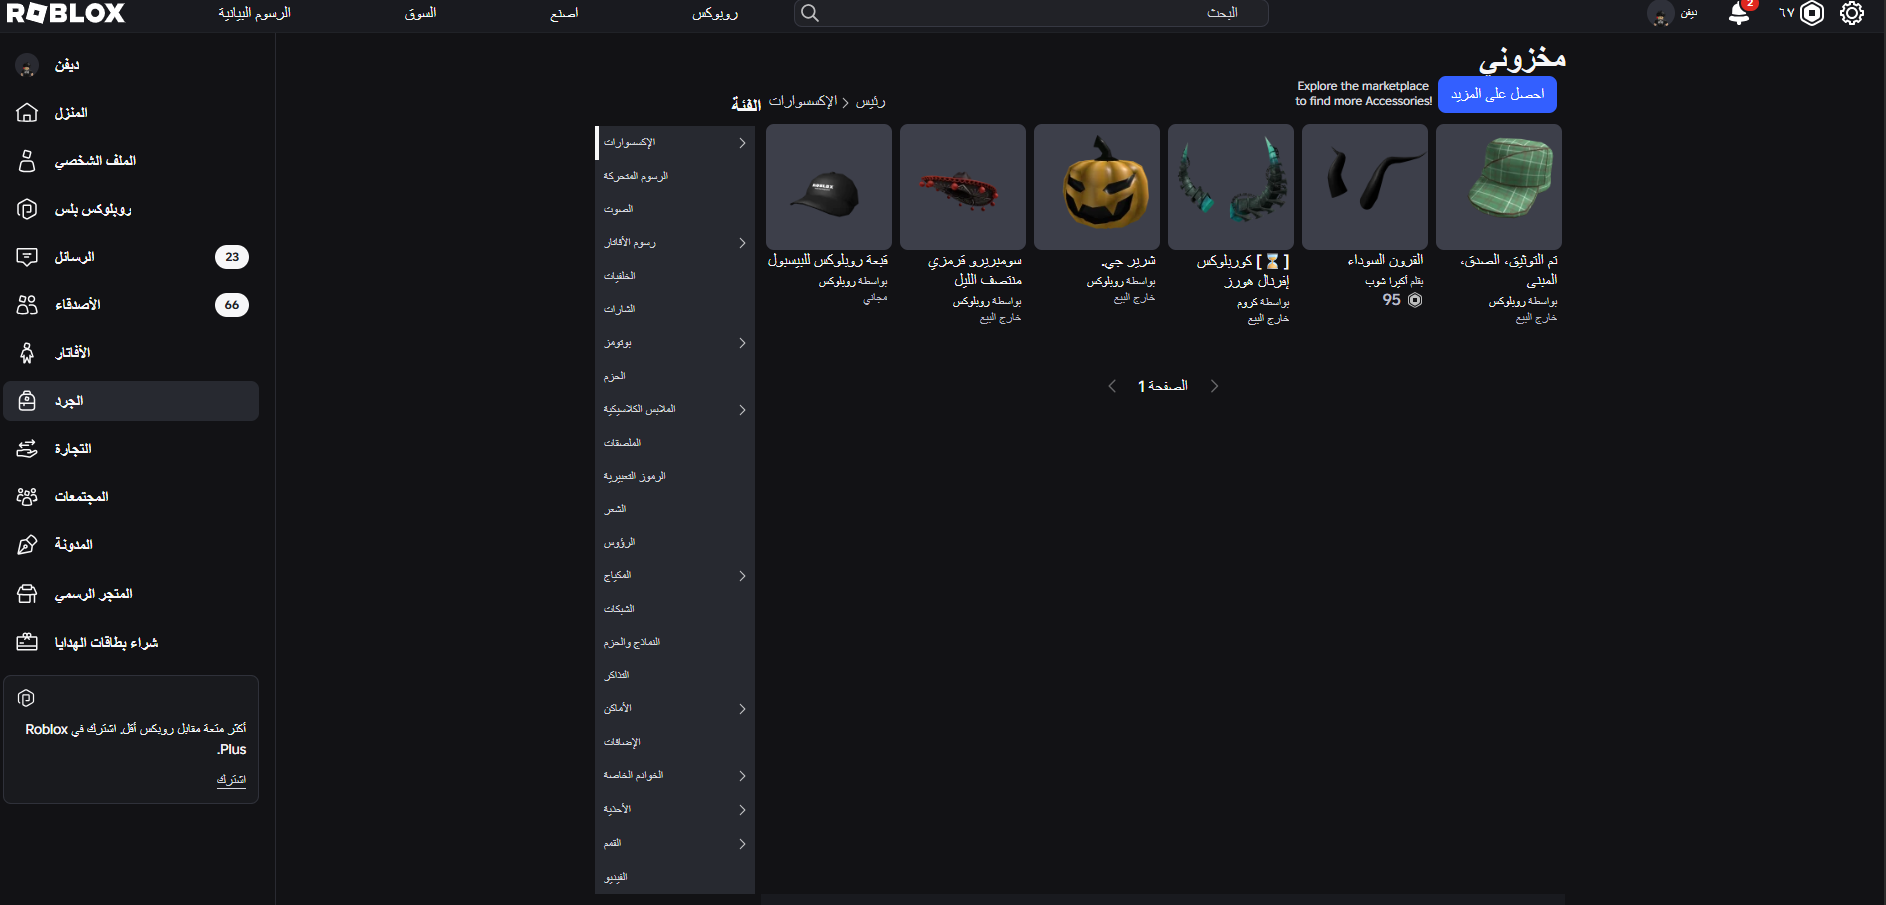Open the red sombrero item thumbnail
This screenshot has width=1886, height=905.
[963, 187]
